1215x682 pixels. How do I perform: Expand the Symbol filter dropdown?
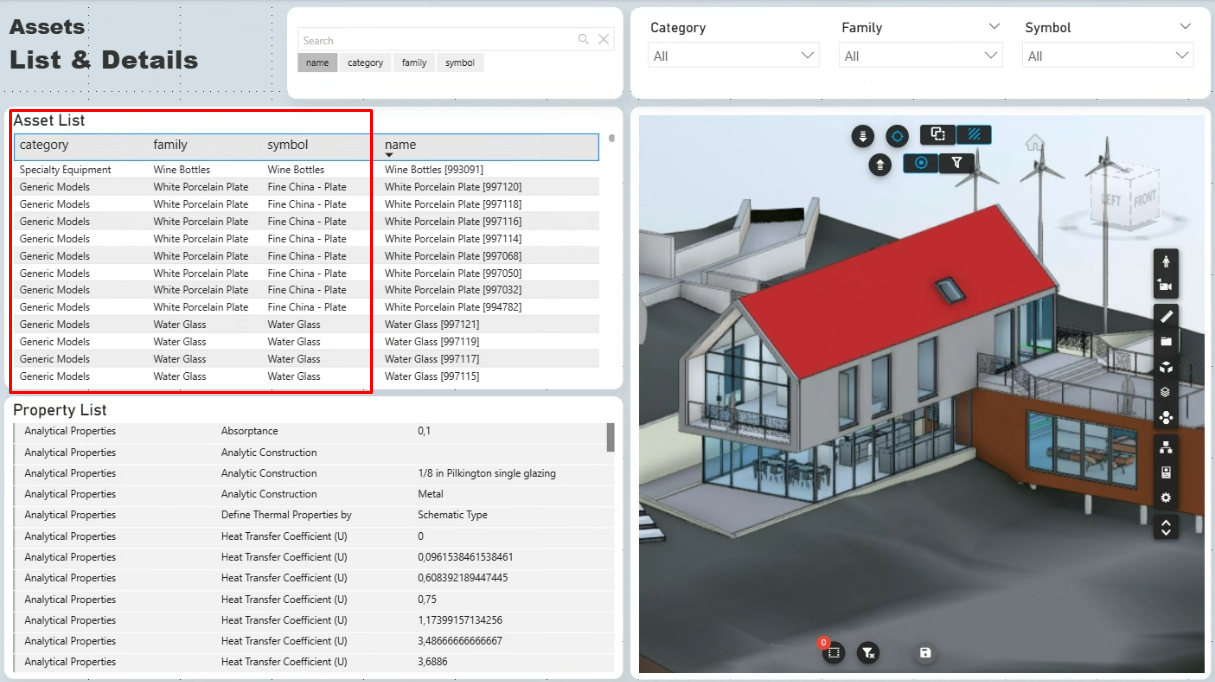1108,56
